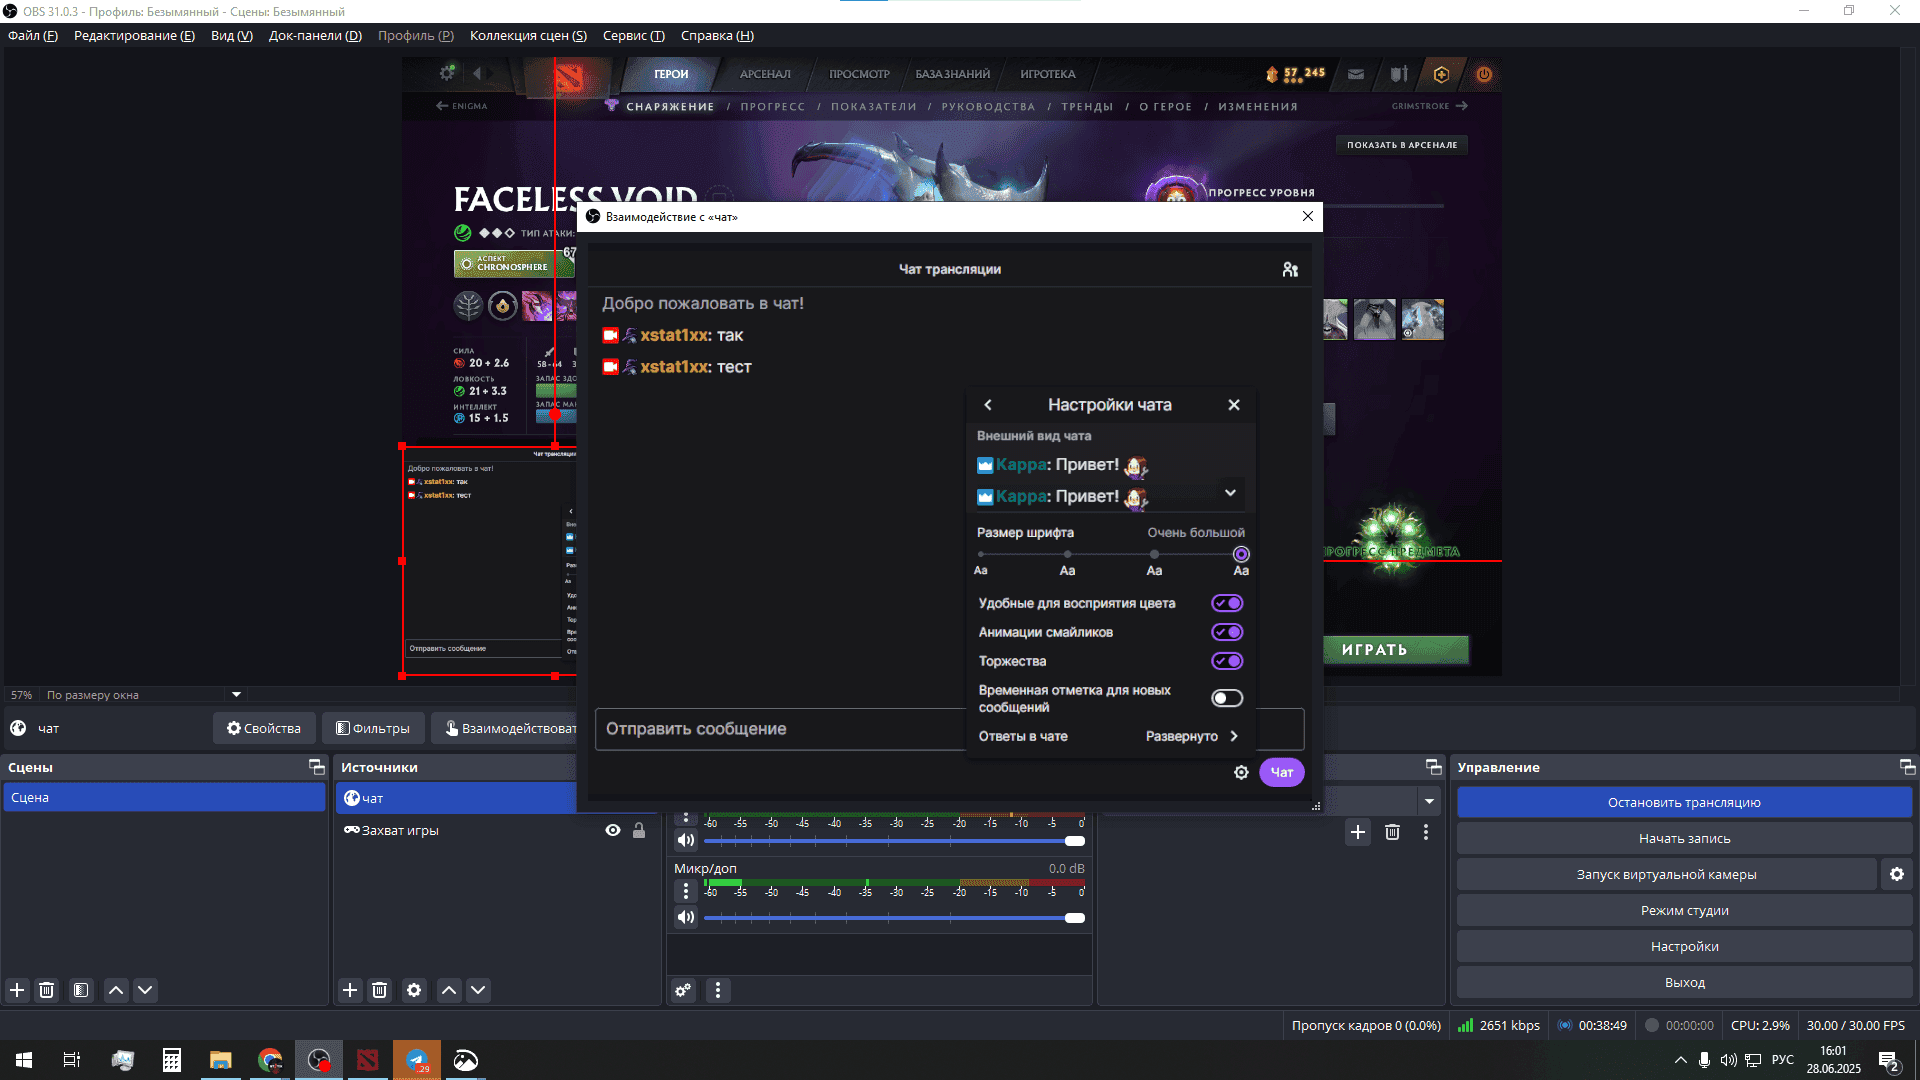Hide the Захват игры source via eye icon

pos(613,830)
